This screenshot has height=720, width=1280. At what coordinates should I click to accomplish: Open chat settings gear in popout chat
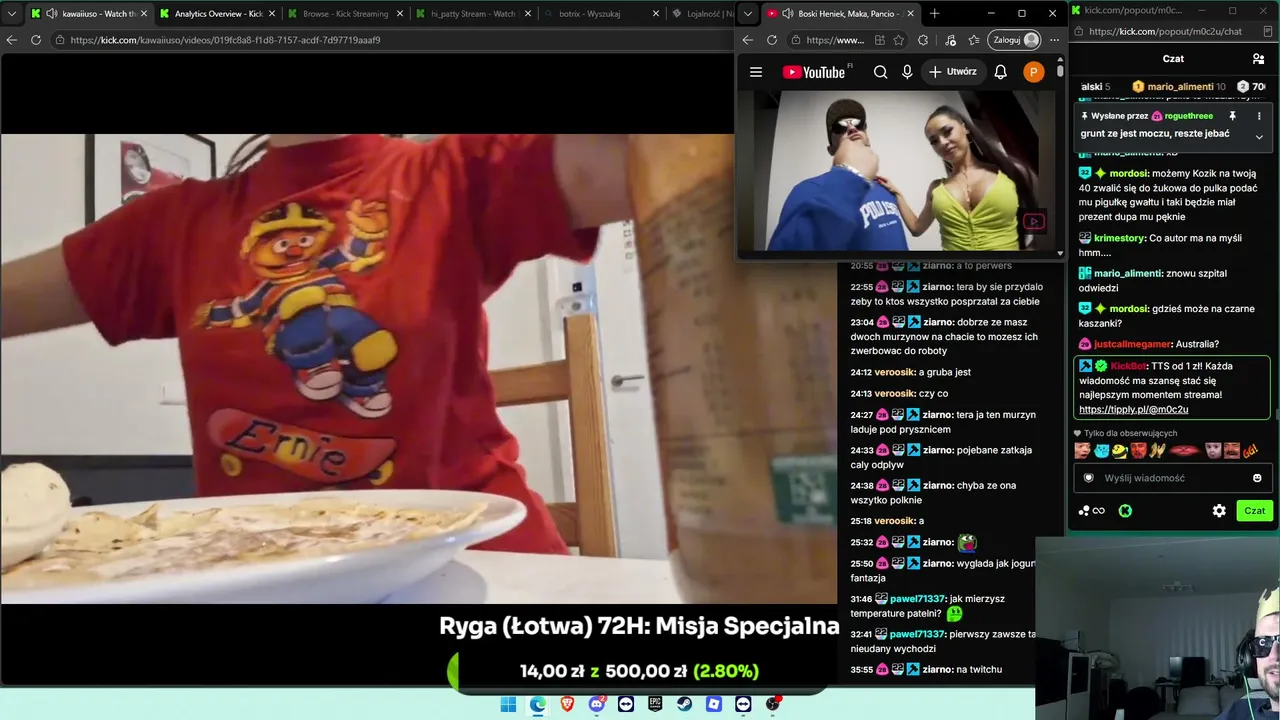1219,511
